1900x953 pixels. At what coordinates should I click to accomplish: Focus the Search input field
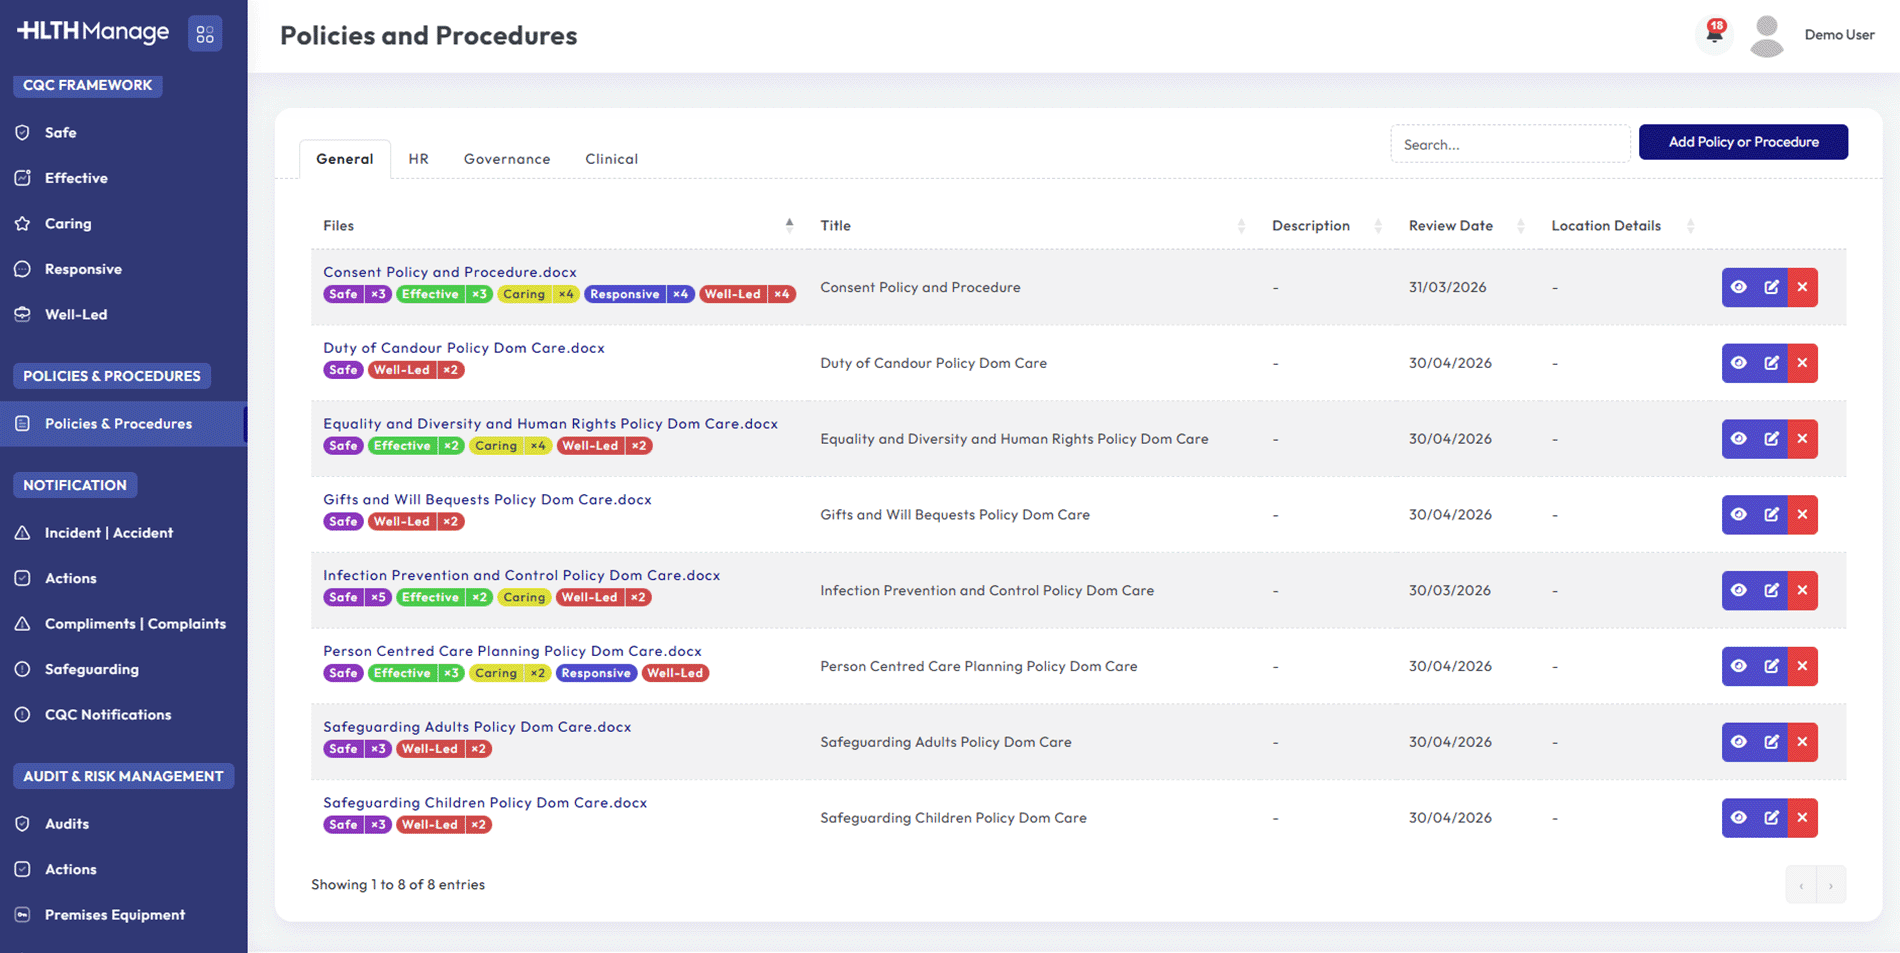1509,144
